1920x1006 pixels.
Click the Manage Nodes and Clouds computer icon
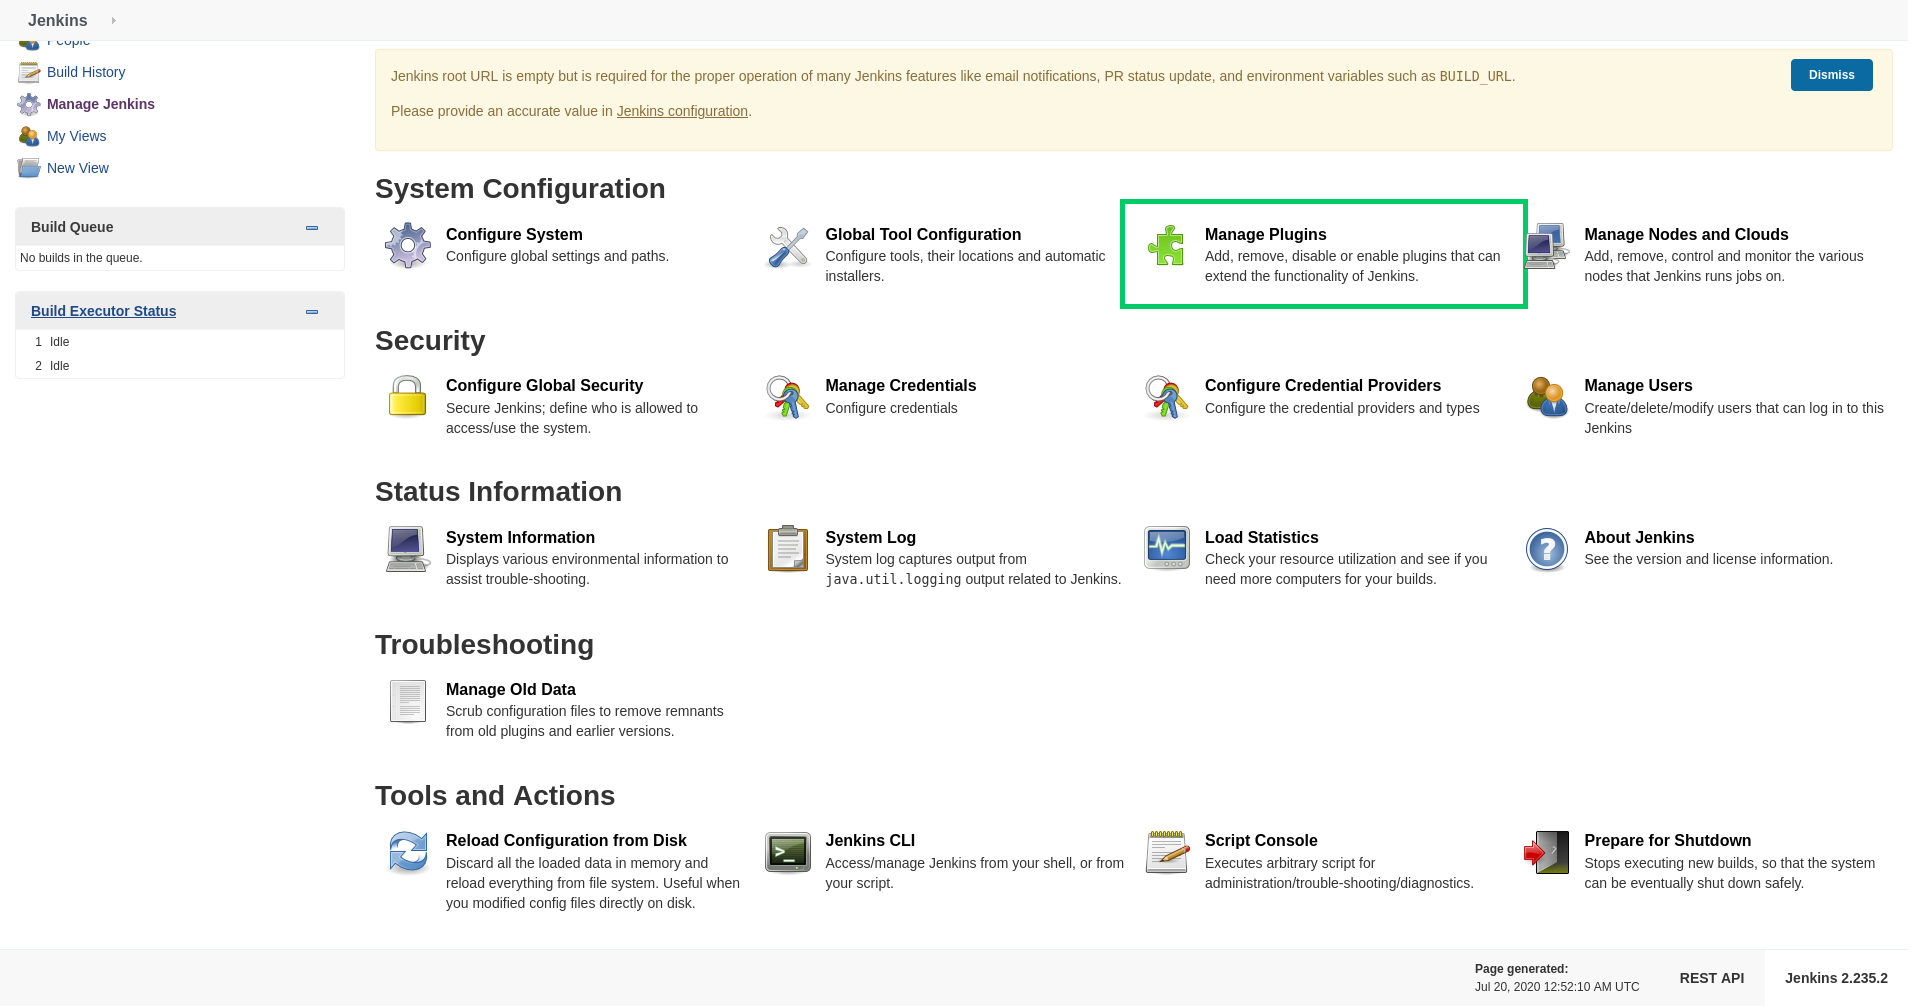[1547, 246]
